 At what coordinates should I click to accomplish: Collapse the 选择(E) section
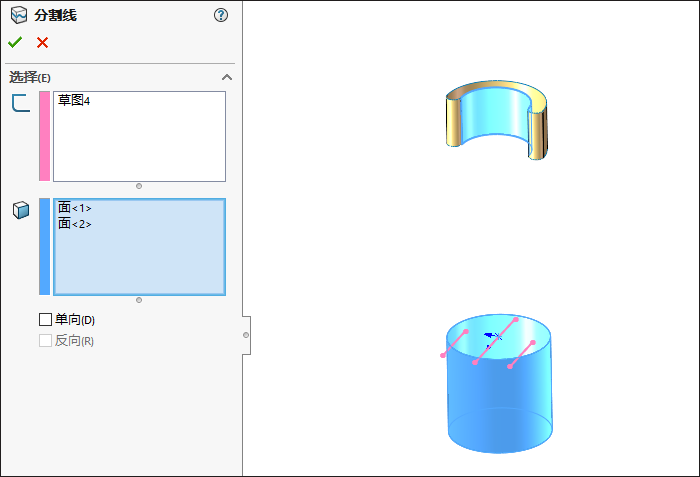tap(227, 77)
